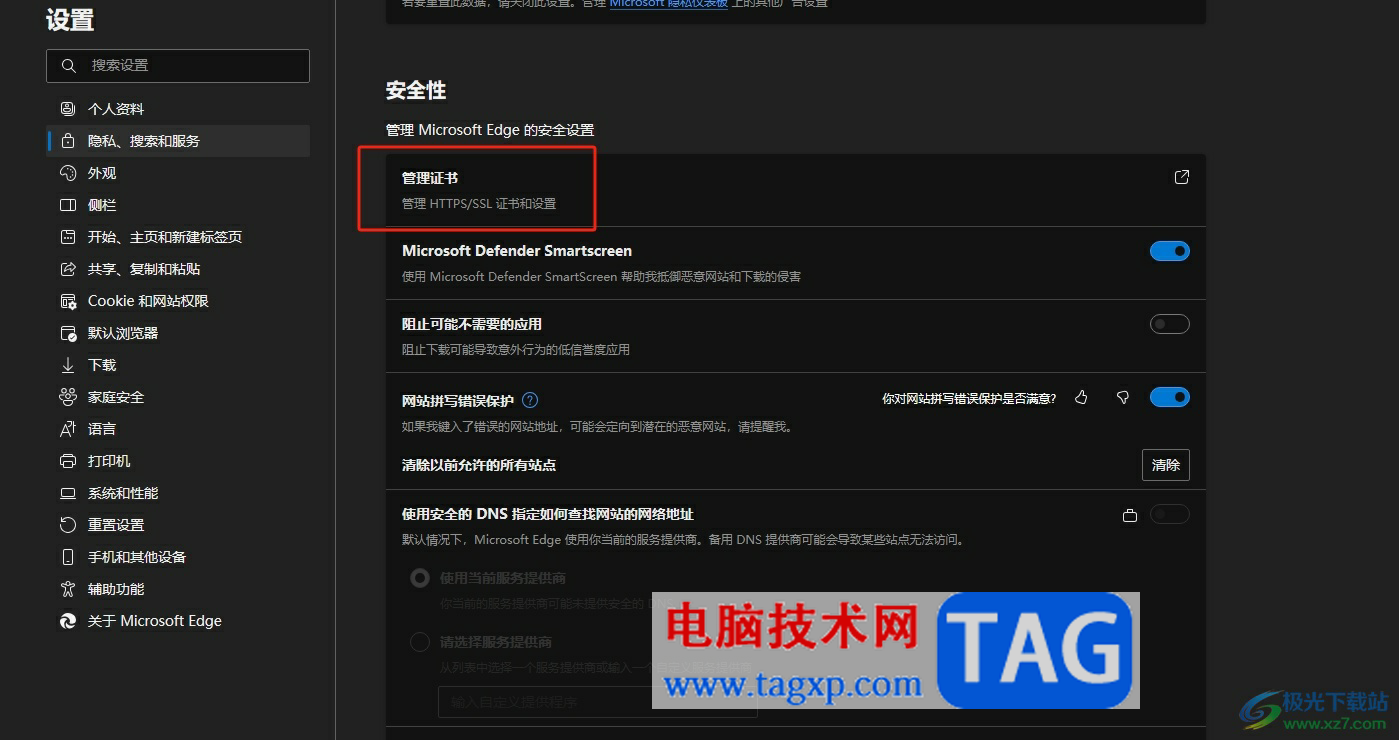Click the sidebar icon beside 侧栏
Screen dimensions: 1399x740
coord(68,205)
